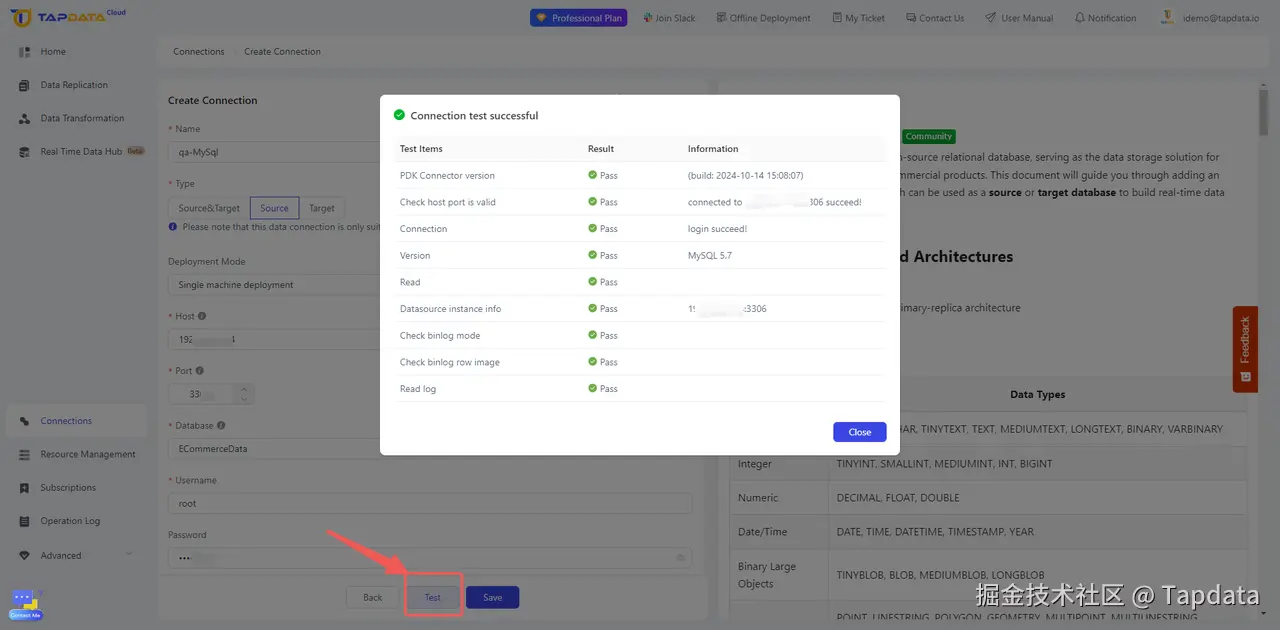
Task: Click the Home sidebar icon
Action: click(x=24, y=52)
